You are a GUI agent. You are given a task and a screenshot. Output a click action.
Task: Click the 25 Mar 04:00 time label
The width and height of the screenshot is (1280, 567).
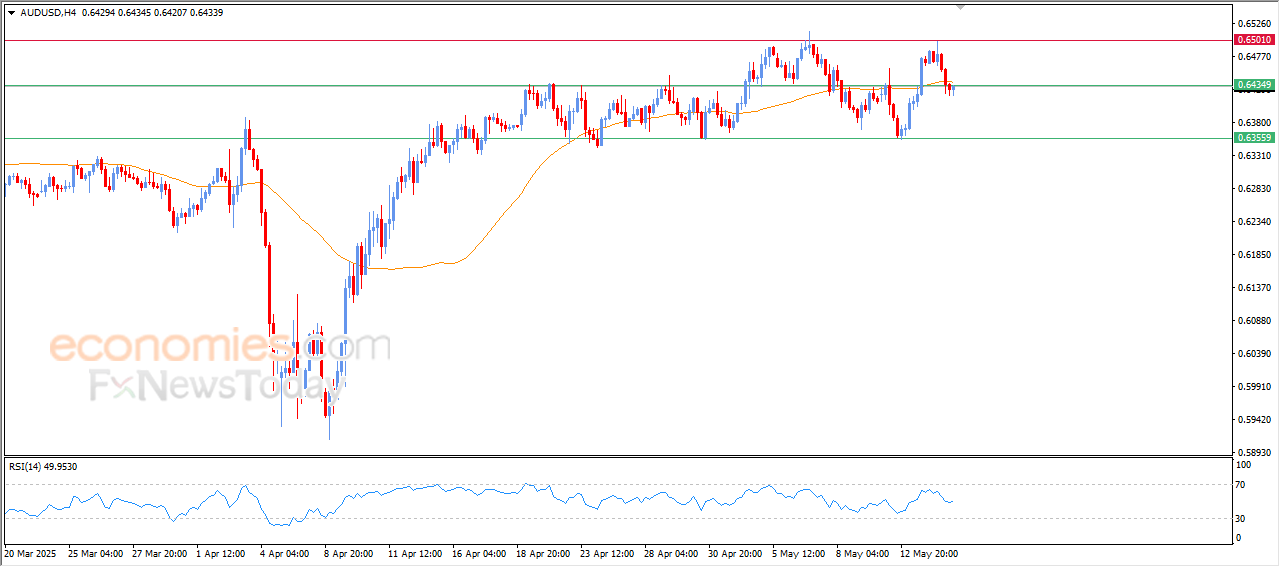click(95, 552)
